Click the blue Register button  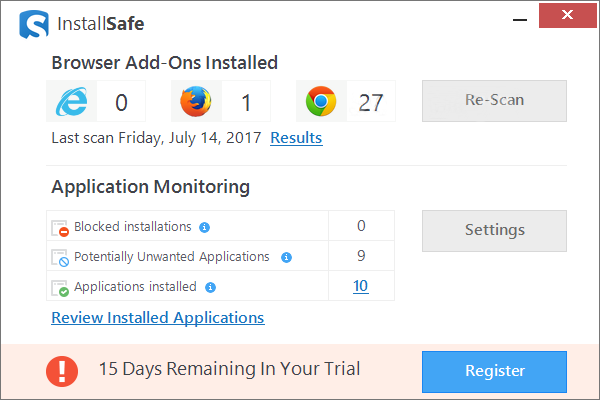point(494,371)
